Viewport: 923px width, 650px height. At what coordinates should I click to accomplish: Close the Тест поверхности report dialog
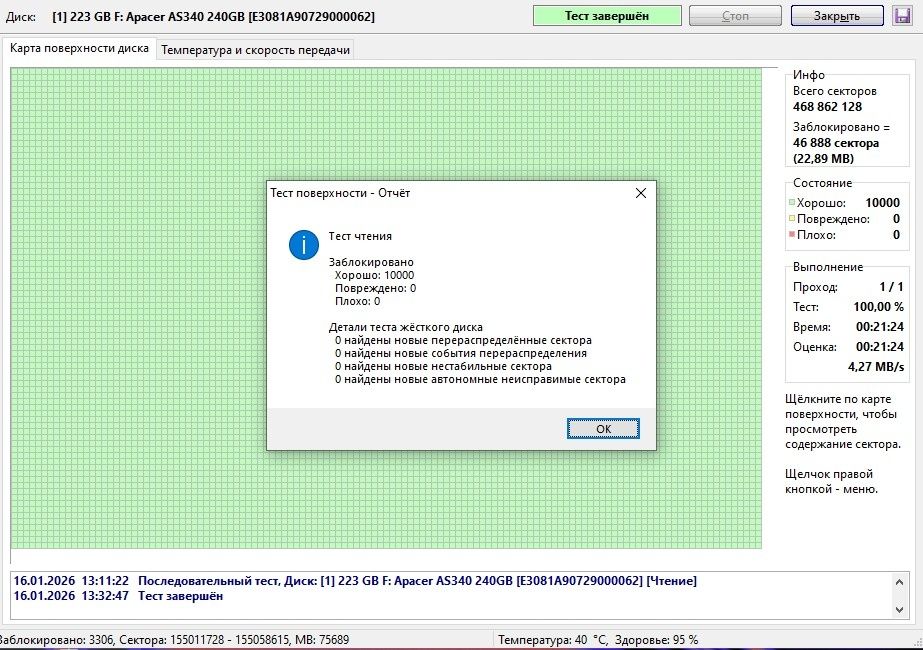pyautogui.click(x=641, y=193)
